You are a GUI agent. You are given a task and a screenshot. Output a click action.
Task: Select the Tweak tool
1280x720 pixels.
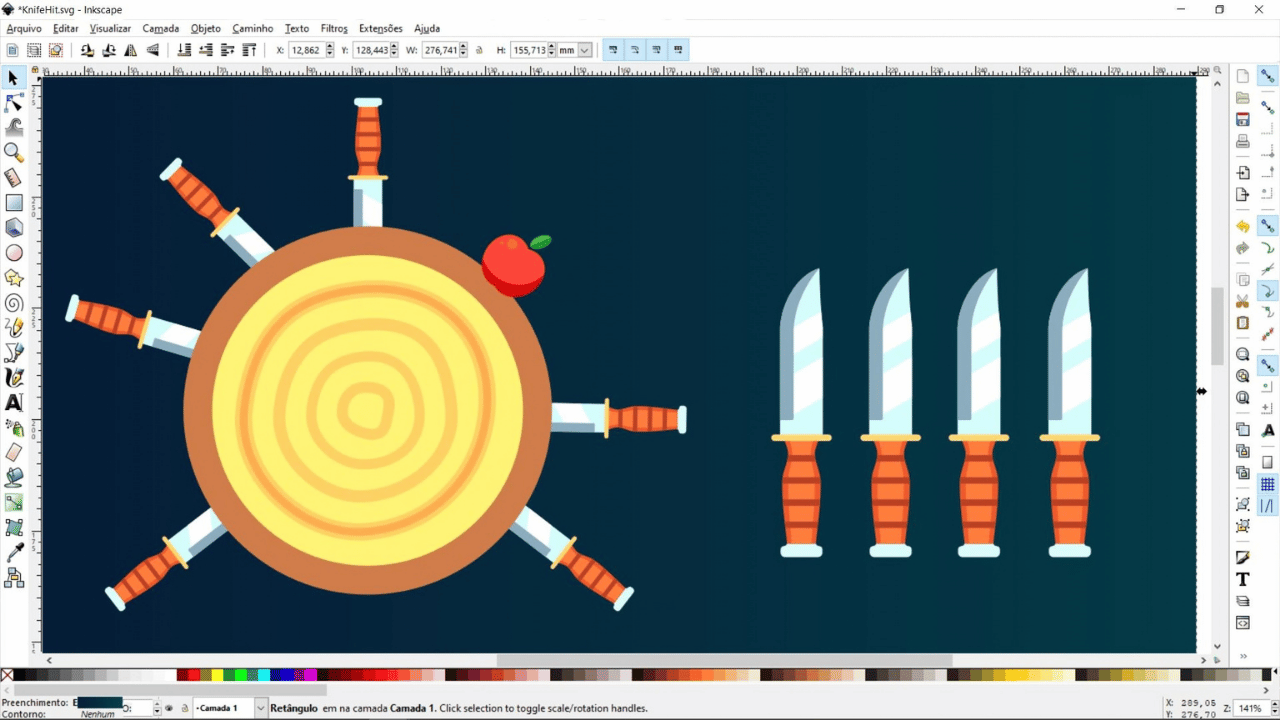(14, 128)
